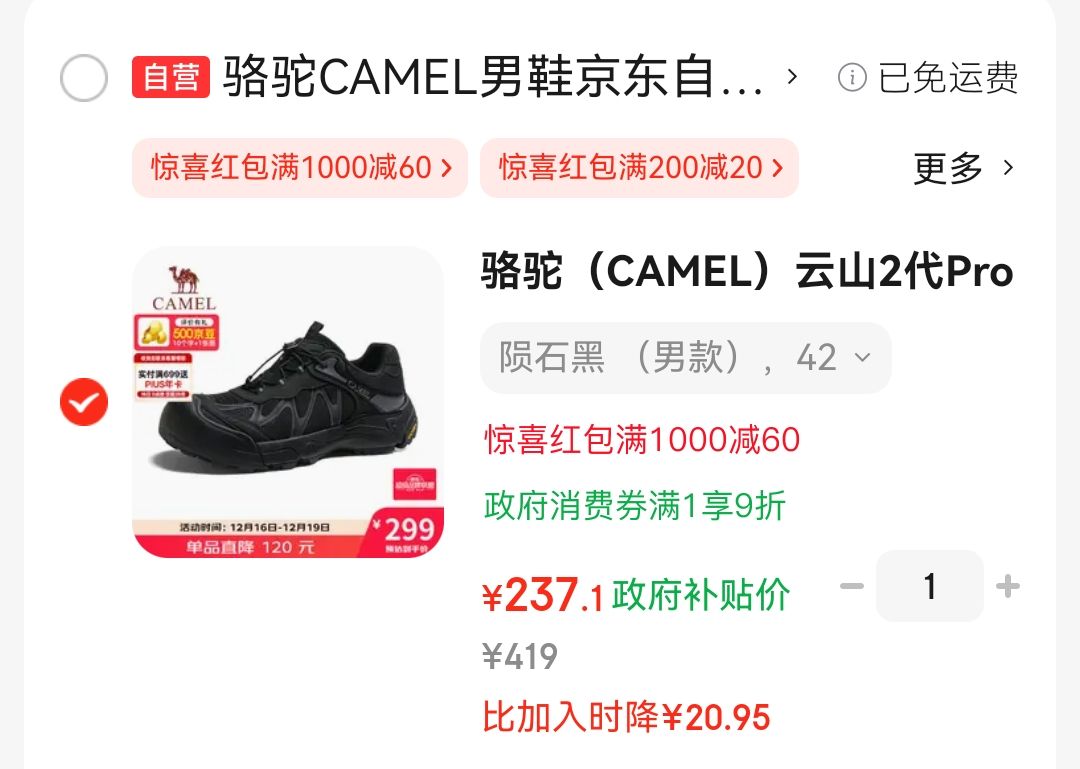Decrease quantity with the minus button

pyautogui.click(x=851, y=586)
